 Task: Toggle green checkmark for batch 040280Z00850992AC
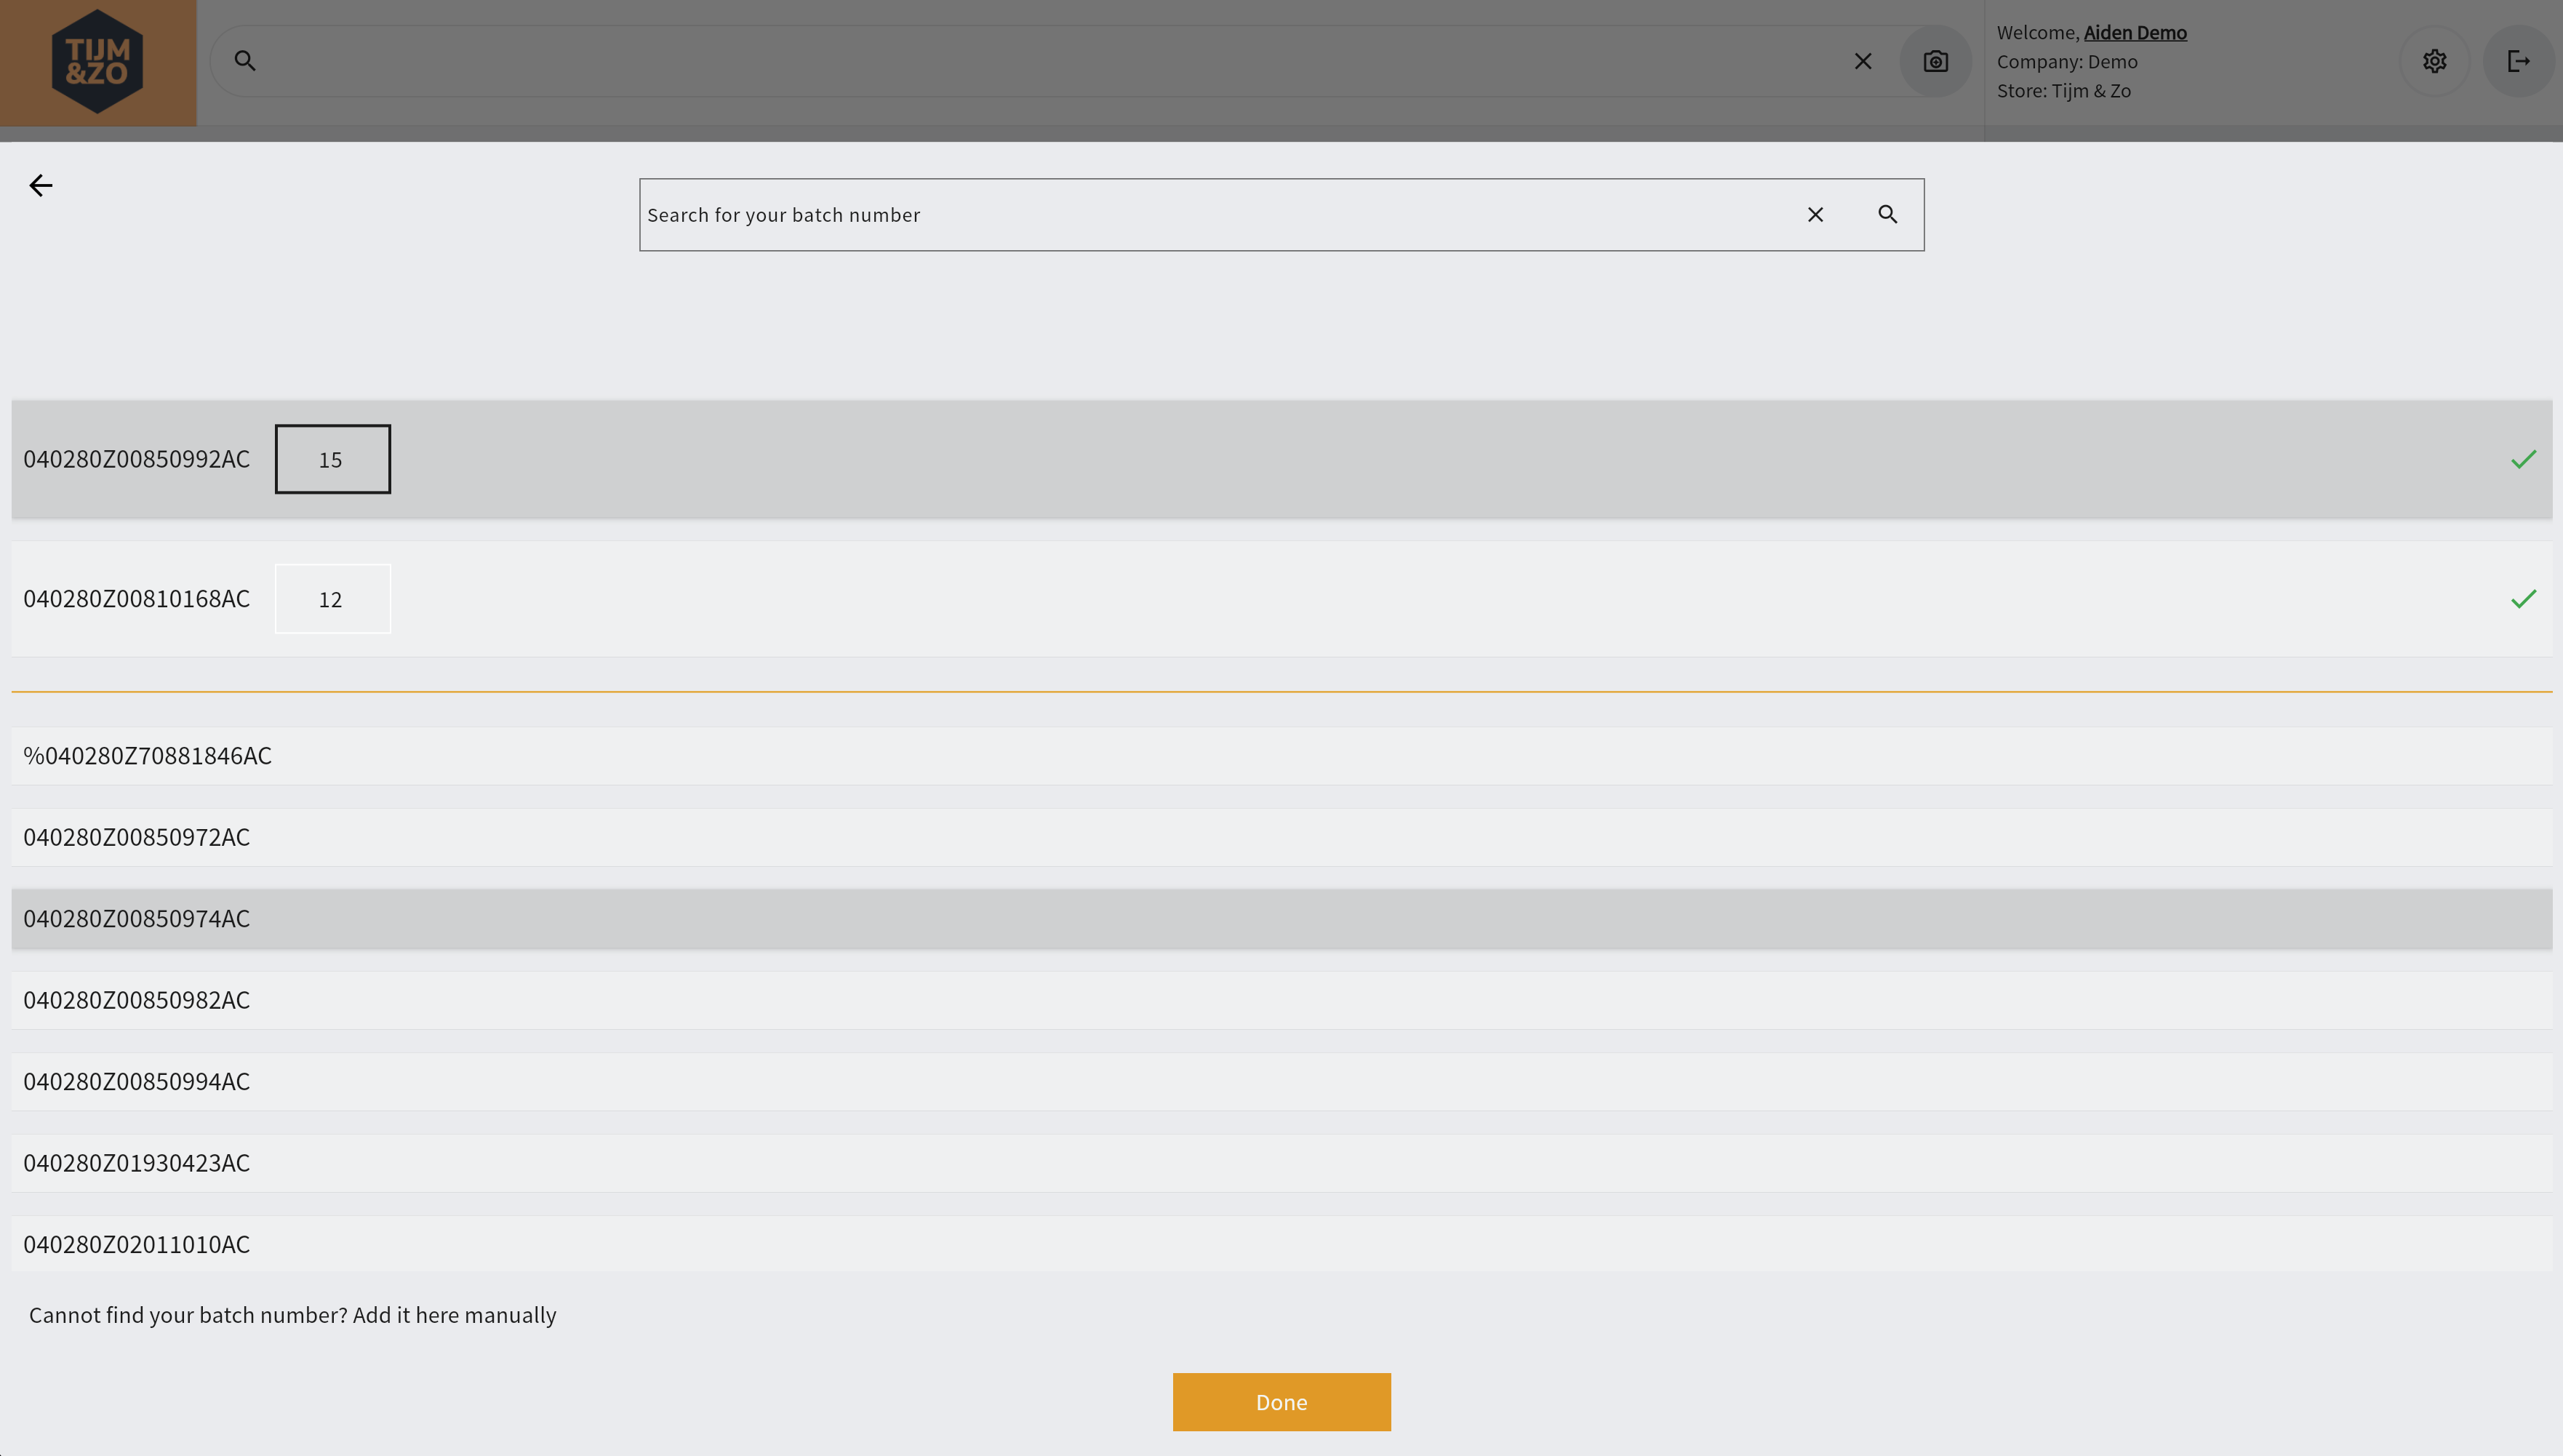pos(2523,459)
